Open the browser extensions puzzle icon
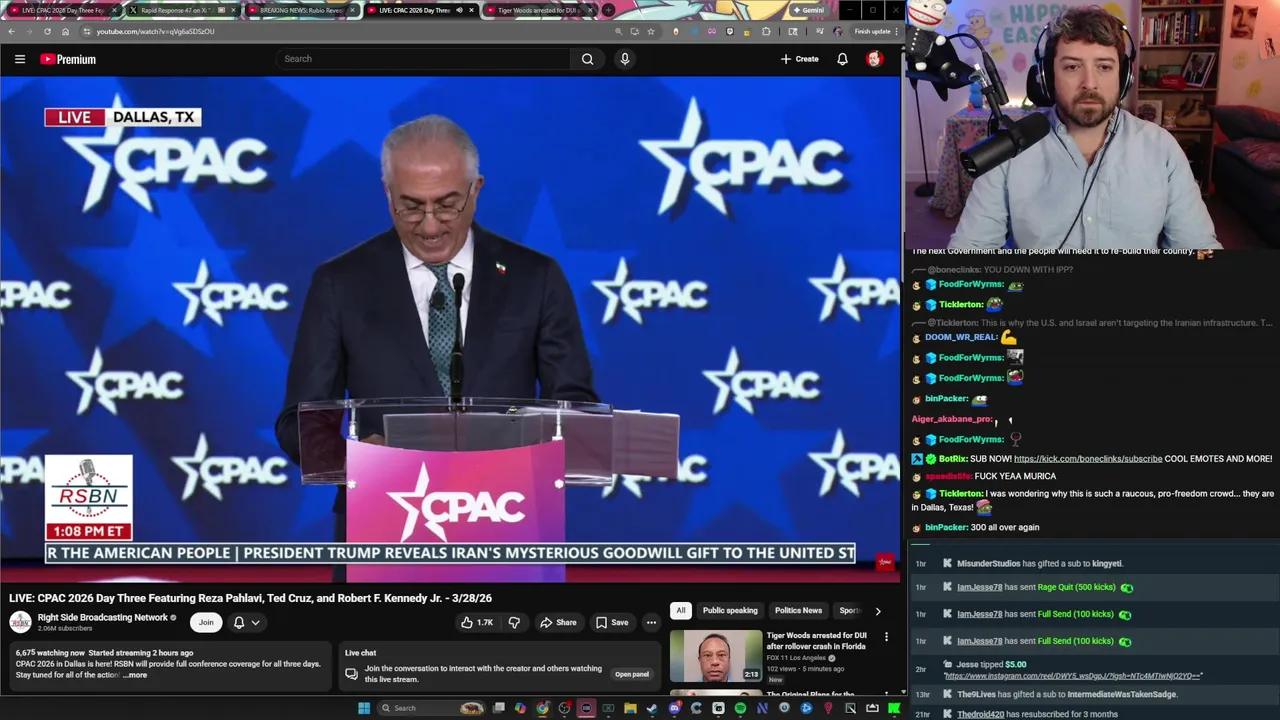This screenshot has height=720, width=1280. pyautogui.click(x=767, y=31)
